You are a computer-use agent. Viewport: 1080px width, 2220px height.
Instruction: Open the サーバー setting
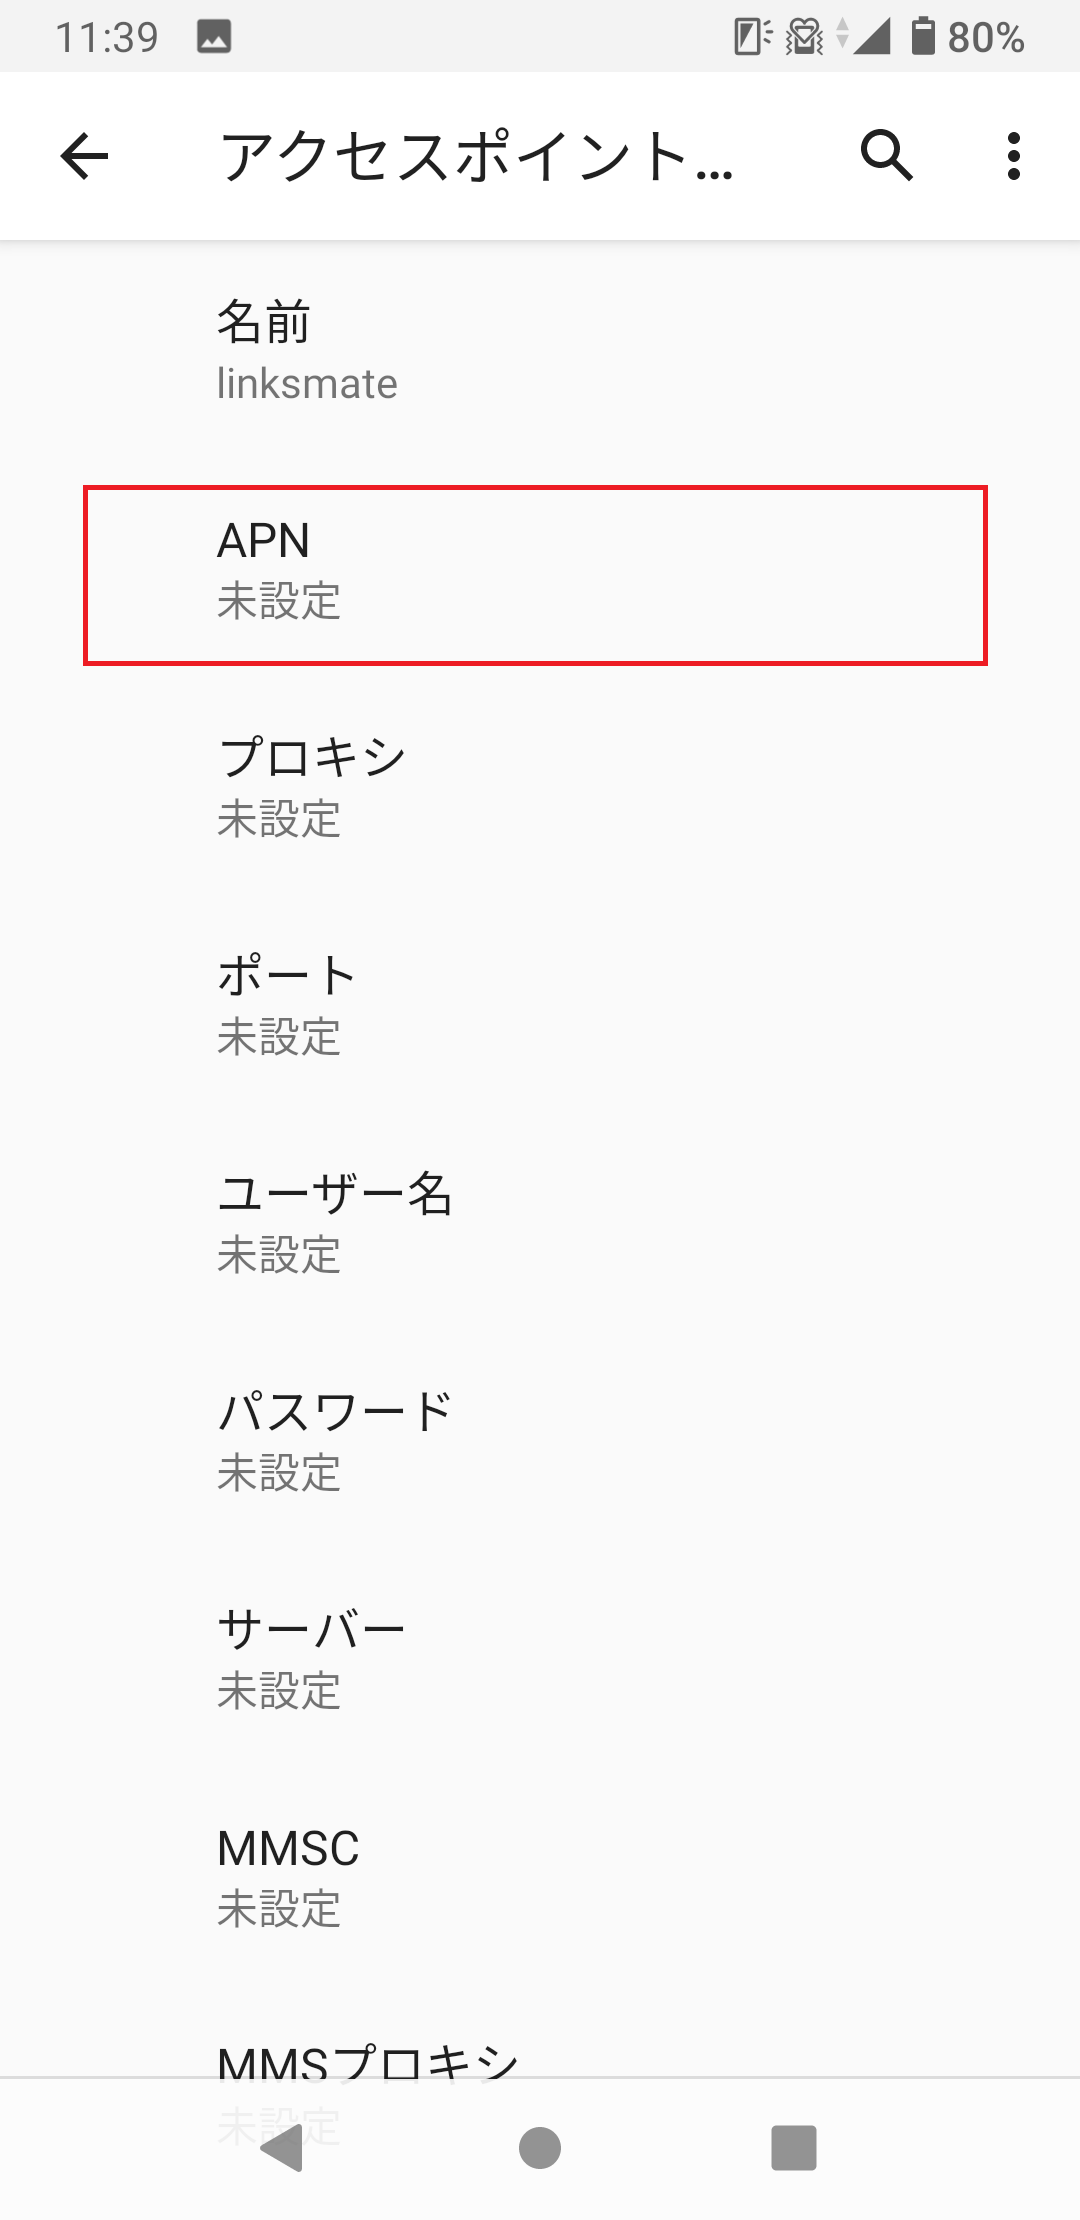540,1660
